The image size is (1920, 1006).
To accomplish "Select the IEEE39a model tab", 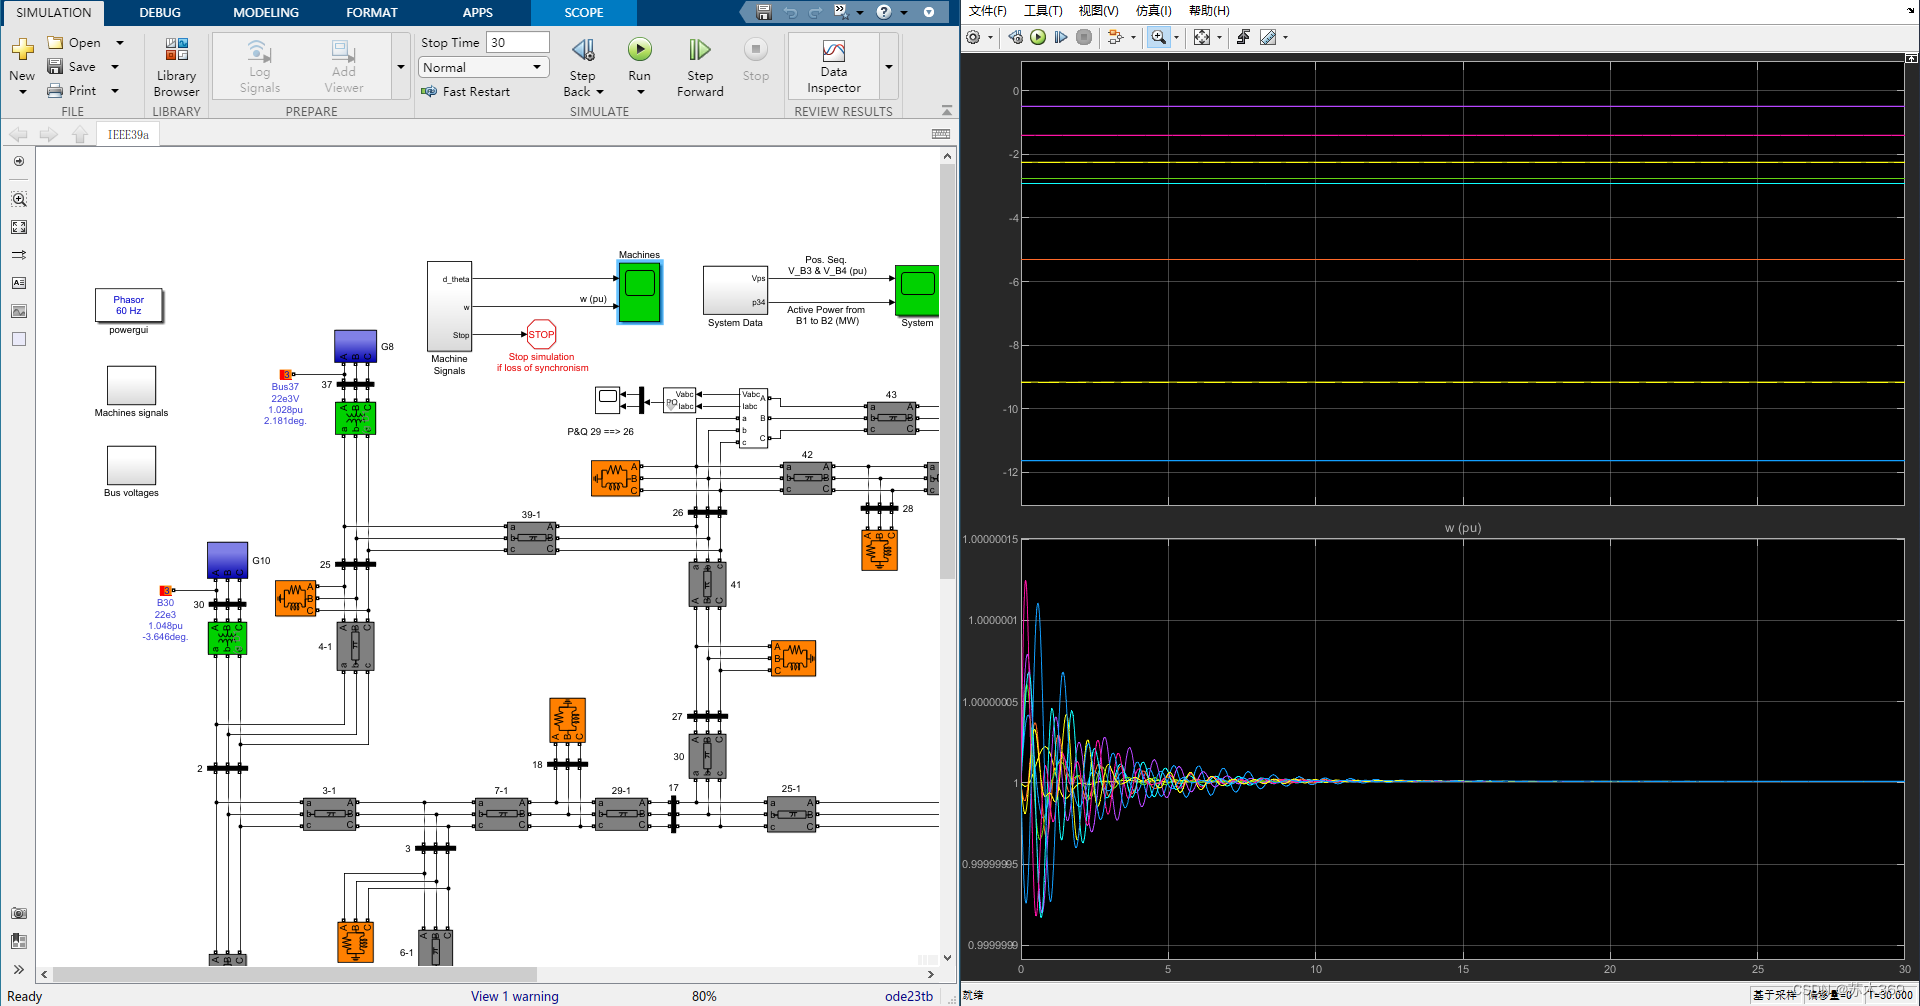I will [x=128, y=134].
